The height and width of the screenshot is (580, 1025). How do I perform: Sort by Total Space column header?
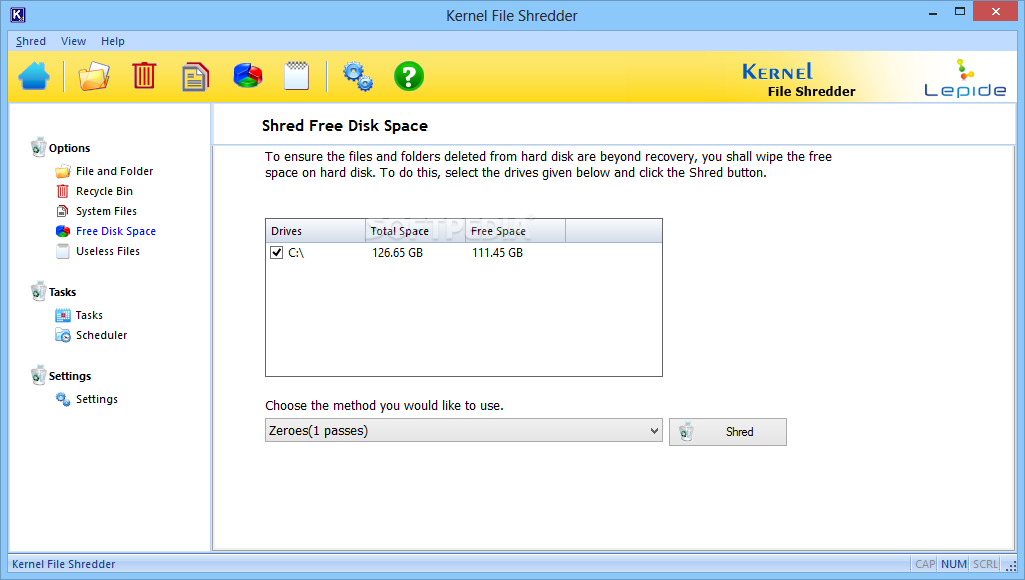[x=415, y=231]
